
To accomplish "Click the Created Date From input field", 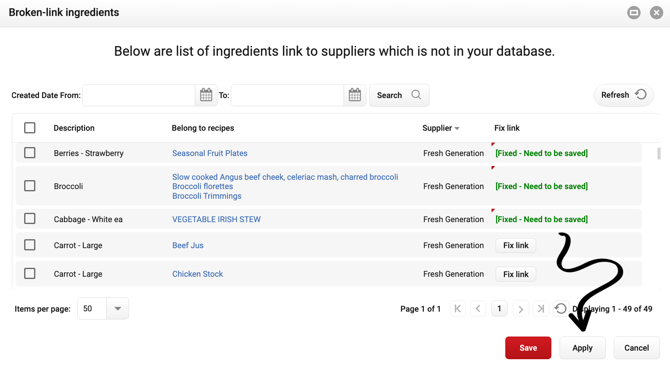I will (x=139, y=95).
